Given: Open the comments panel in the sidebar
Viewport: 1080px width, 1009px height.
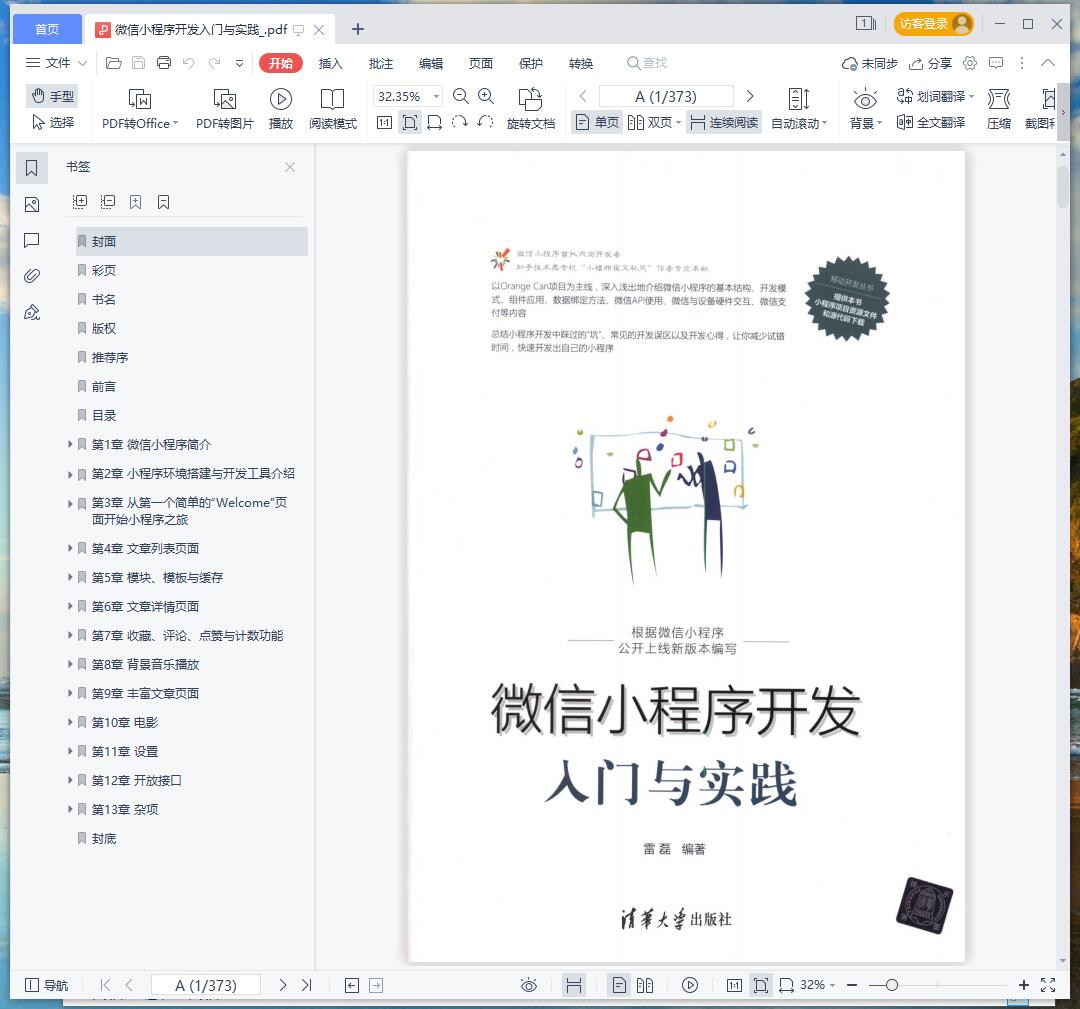Looking at the screenshot, I should click(32, 240).
